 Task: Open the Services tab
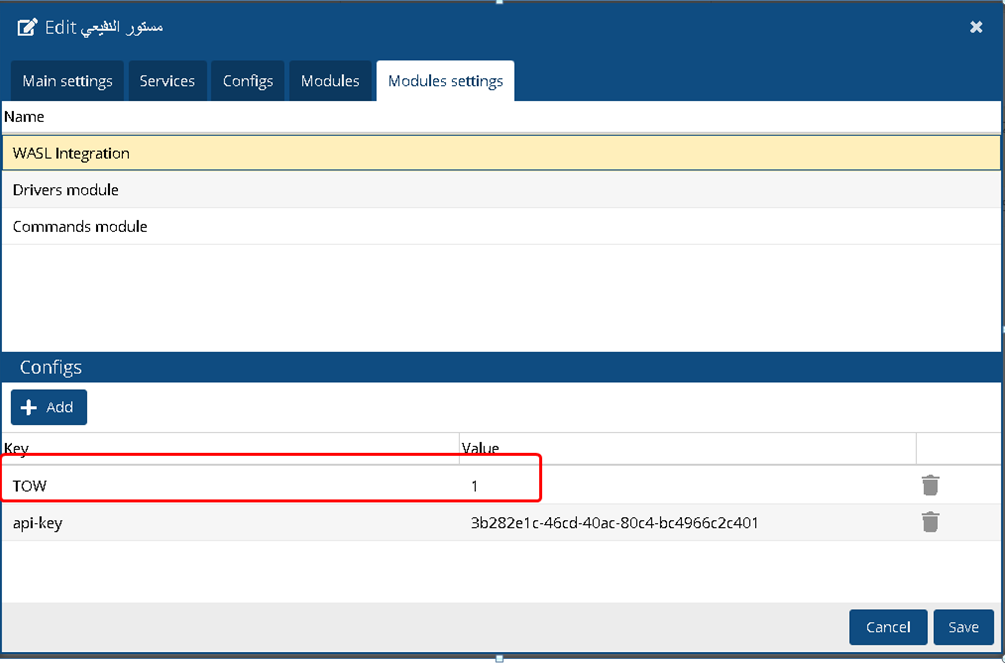point(167,81)
